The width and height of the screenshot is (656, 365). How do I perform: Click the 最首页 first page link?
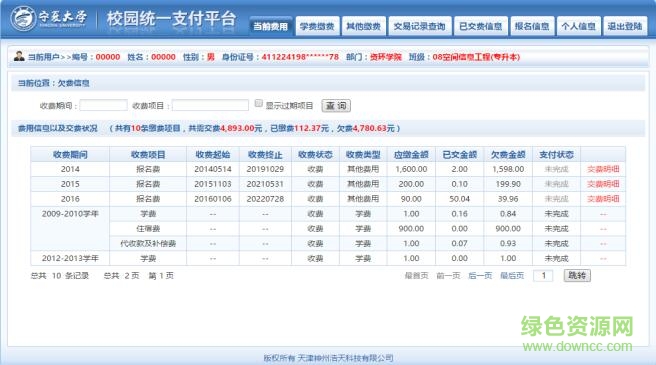click(416, 275)
